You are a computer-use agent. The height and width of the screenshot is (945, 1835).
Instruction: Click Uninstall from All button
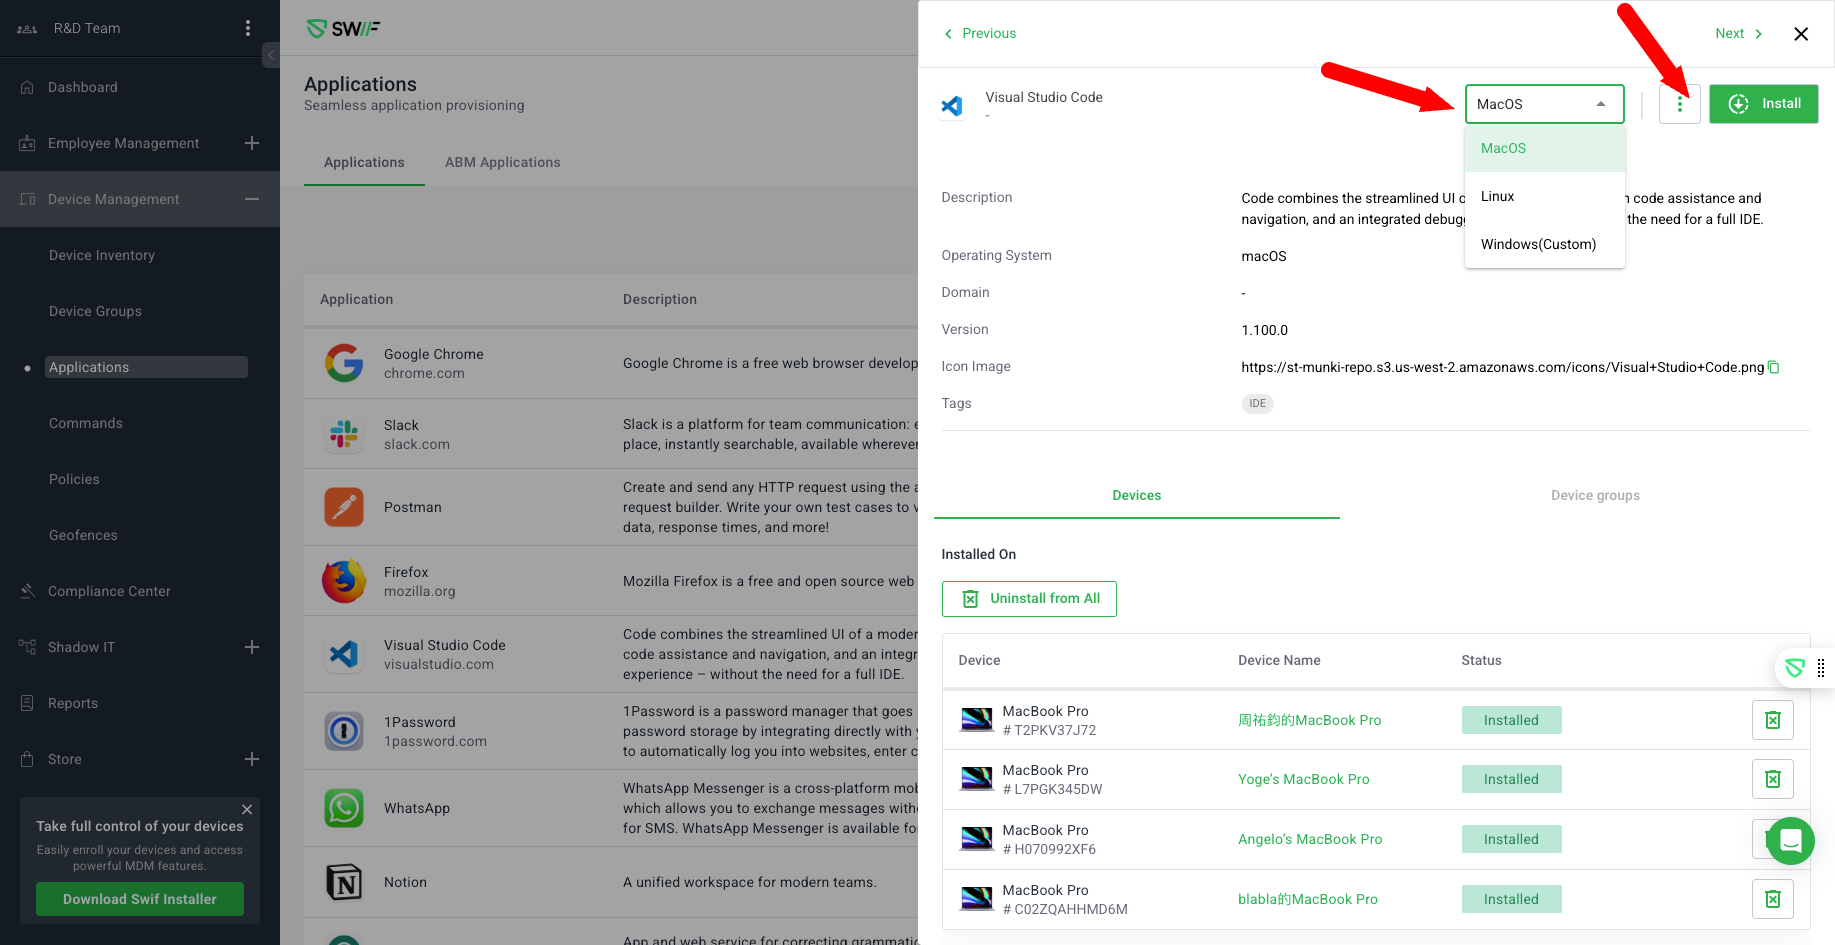pyautogui.click(x=1029, y=599)
